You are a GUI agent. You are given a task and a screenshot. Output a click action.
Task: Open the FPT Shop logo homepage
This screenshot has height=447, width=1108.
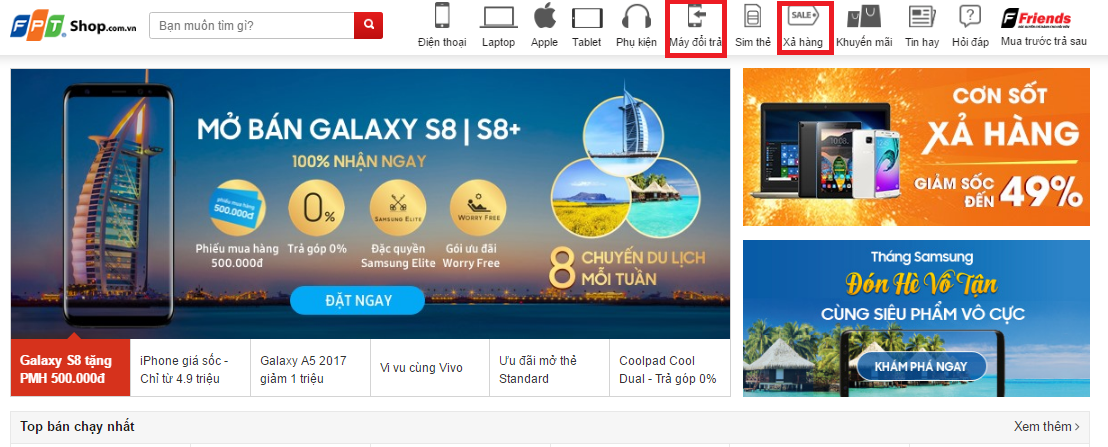coord(74,26)
